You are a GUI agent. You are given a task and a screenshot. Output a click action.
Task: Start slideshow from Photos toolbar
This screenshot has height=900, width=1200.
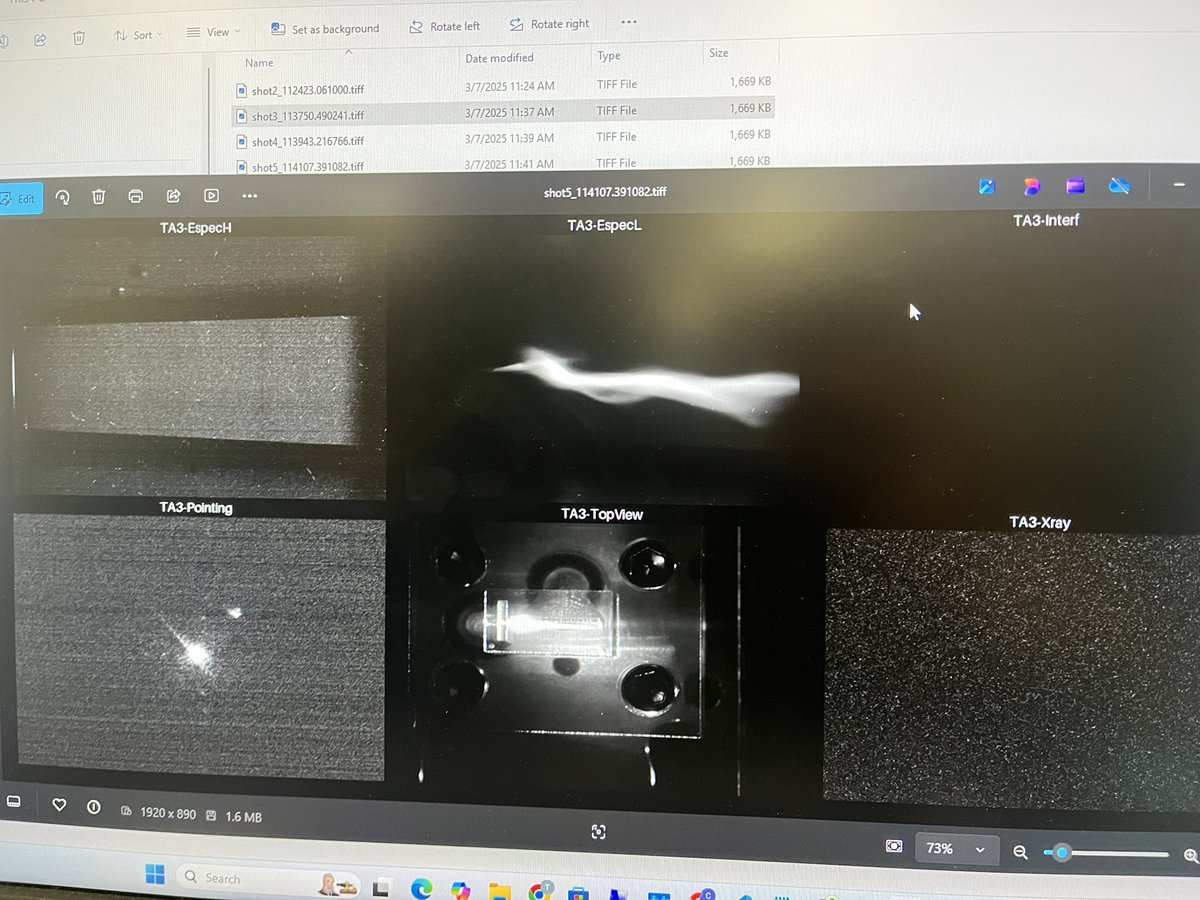211,196
